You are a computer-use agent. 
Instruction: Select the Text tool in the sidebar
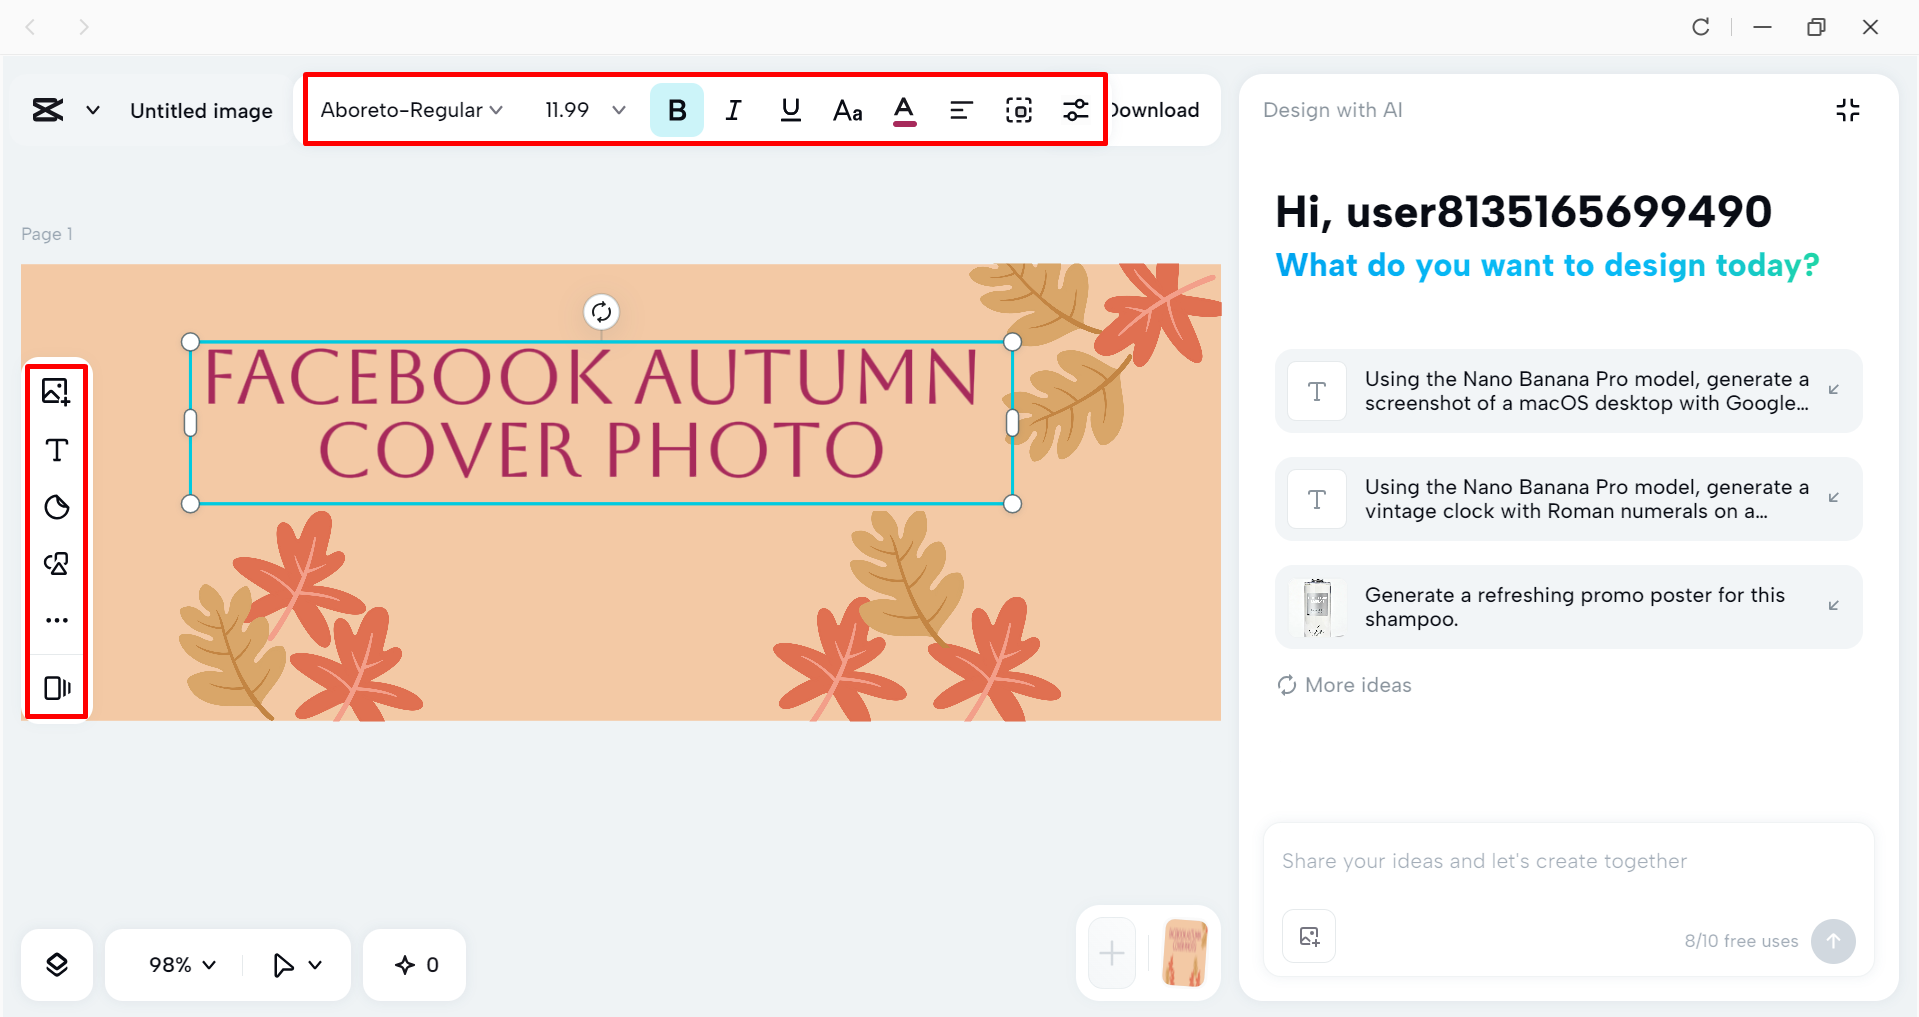[57, 450]
